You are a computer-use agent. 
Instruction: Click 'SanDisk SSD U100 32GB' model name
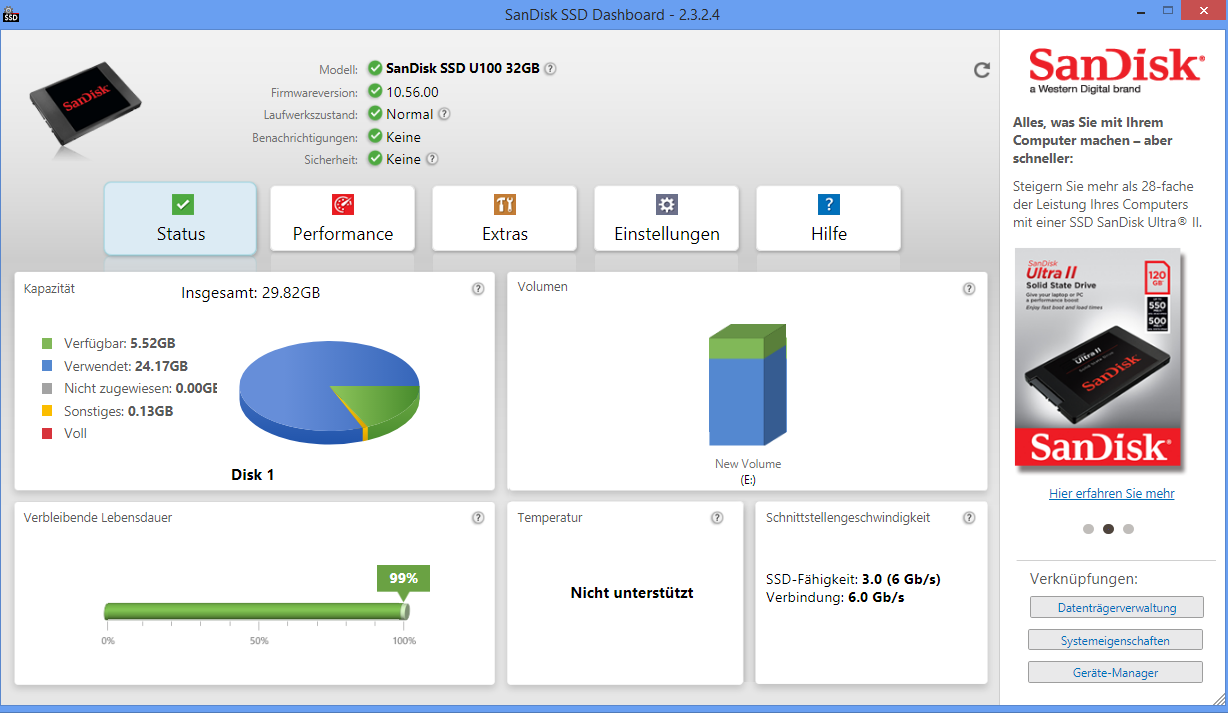[x=463, y=69]
